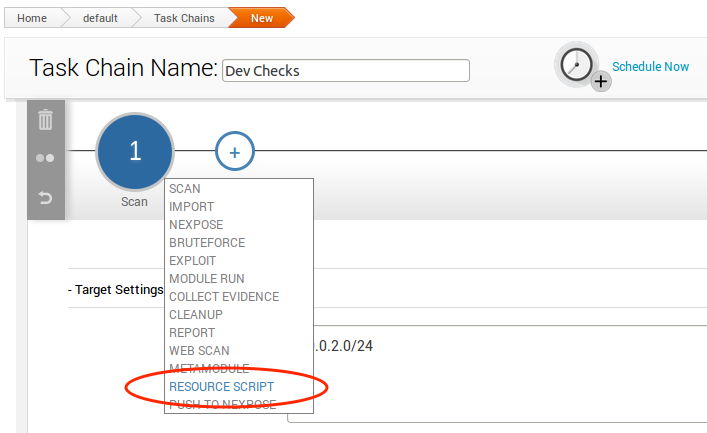Expand the Target Settings section
This screenshot has width=707, height=433.
[x=116, y=290]
